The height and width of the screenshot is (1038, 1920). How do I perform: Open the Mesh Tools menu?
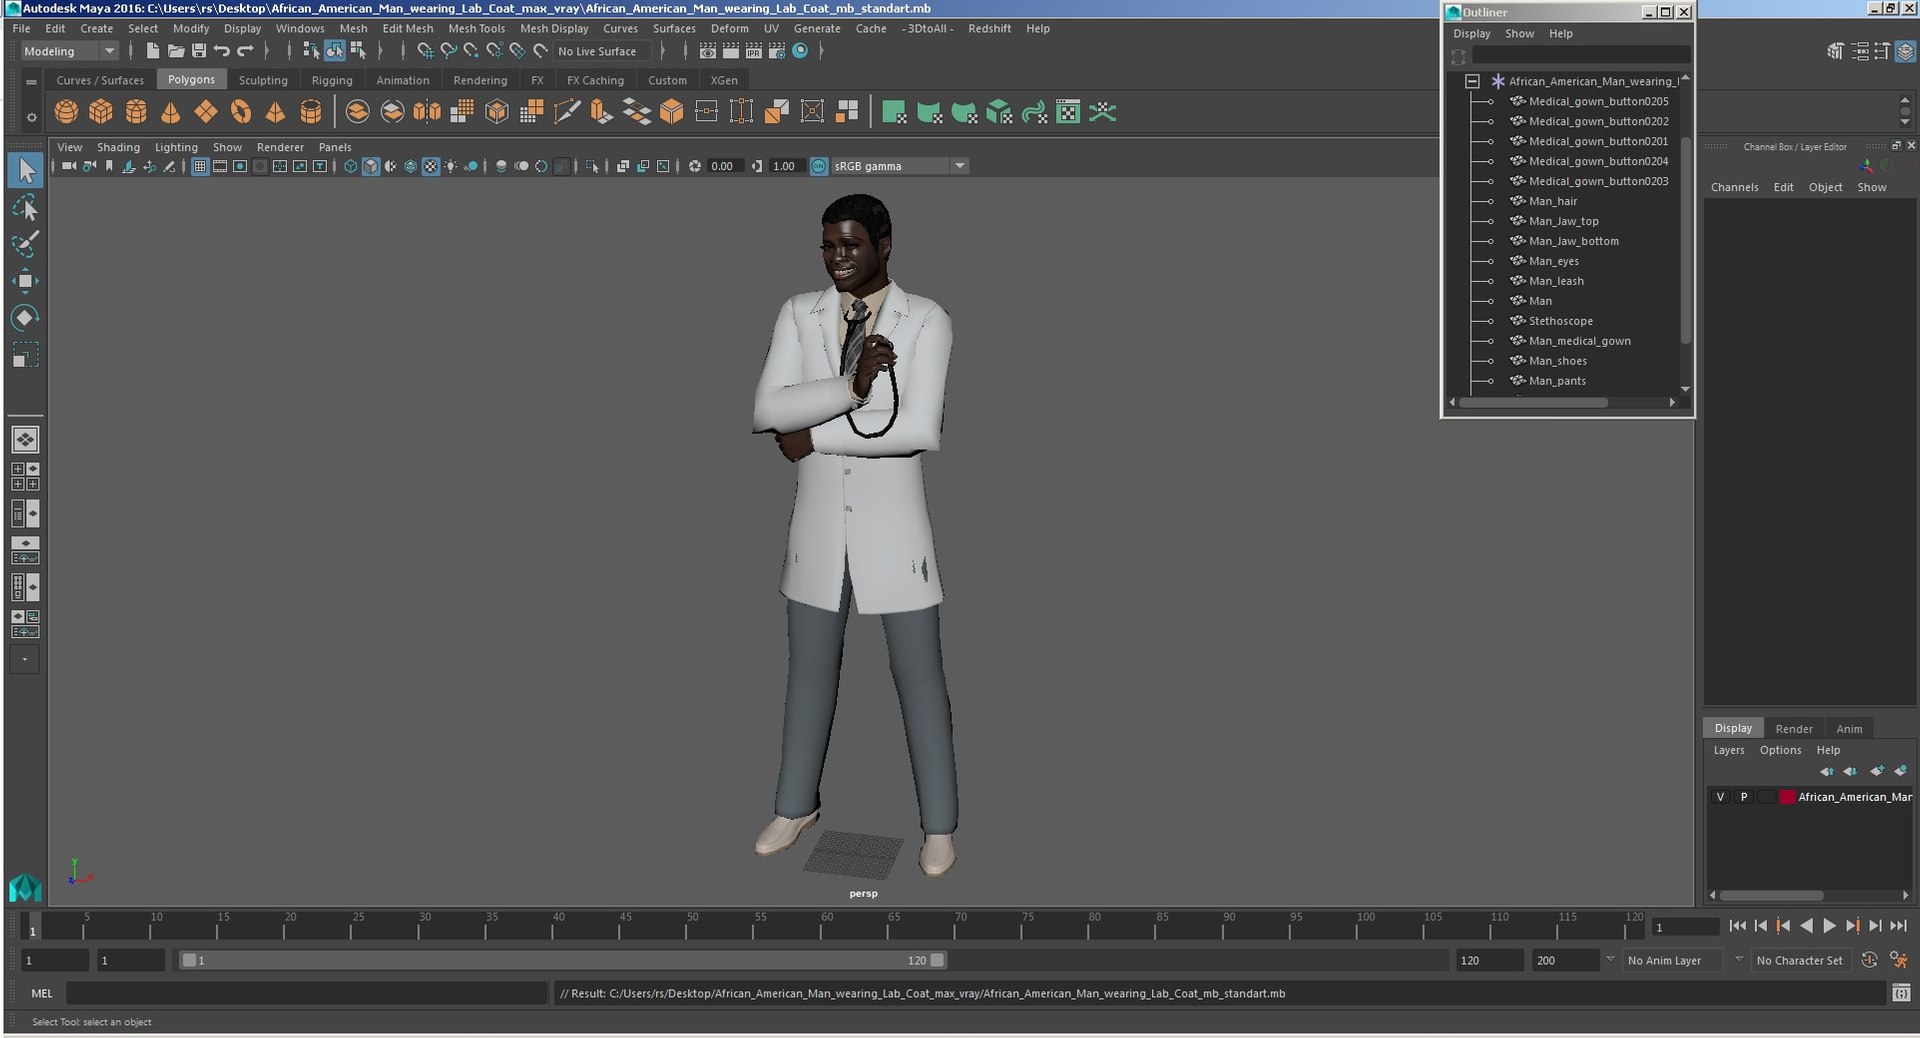point(476,28)
